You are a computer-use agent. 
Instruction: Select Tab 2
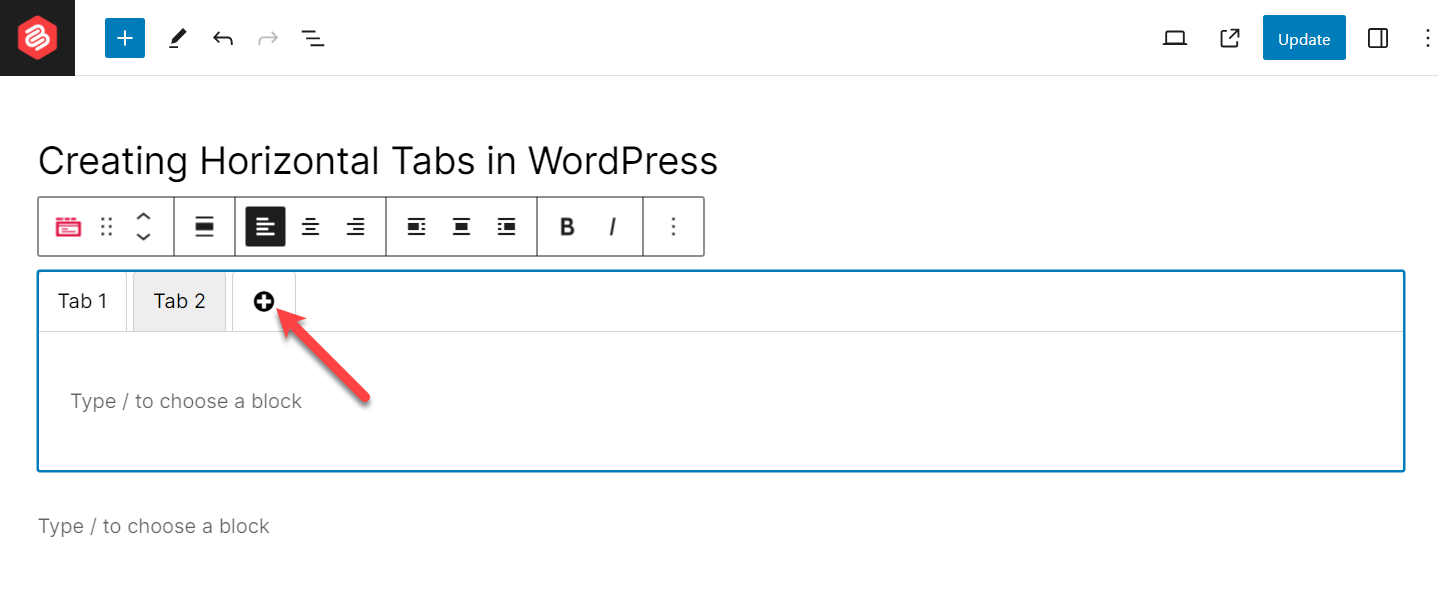pyautogui.click(x=180, y=301)
